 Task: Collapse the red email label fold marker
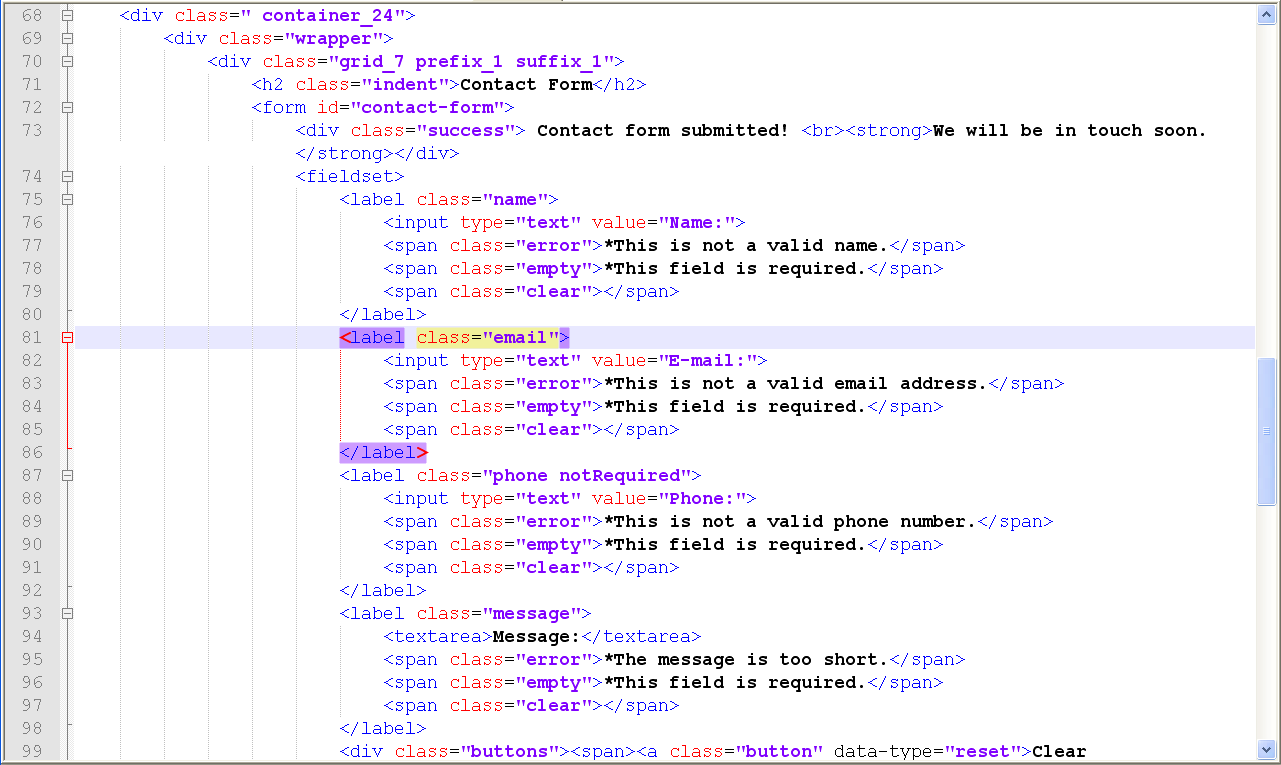[x=67, y=338]
